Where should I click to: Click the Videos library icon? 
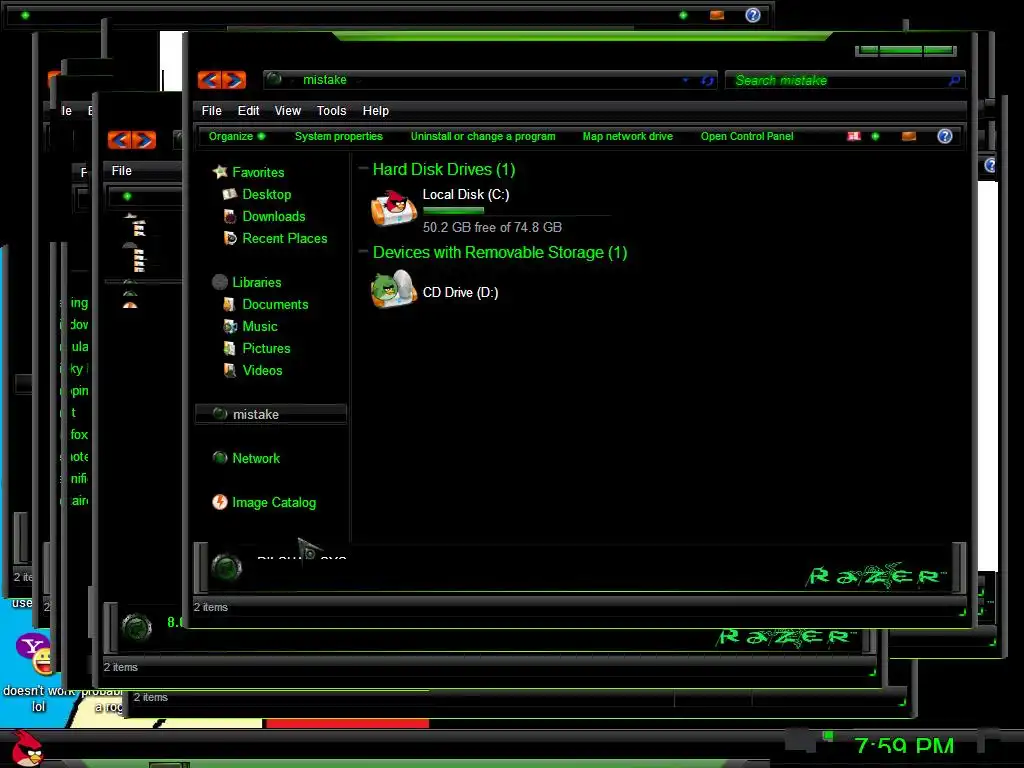click(x=229, y=370)
